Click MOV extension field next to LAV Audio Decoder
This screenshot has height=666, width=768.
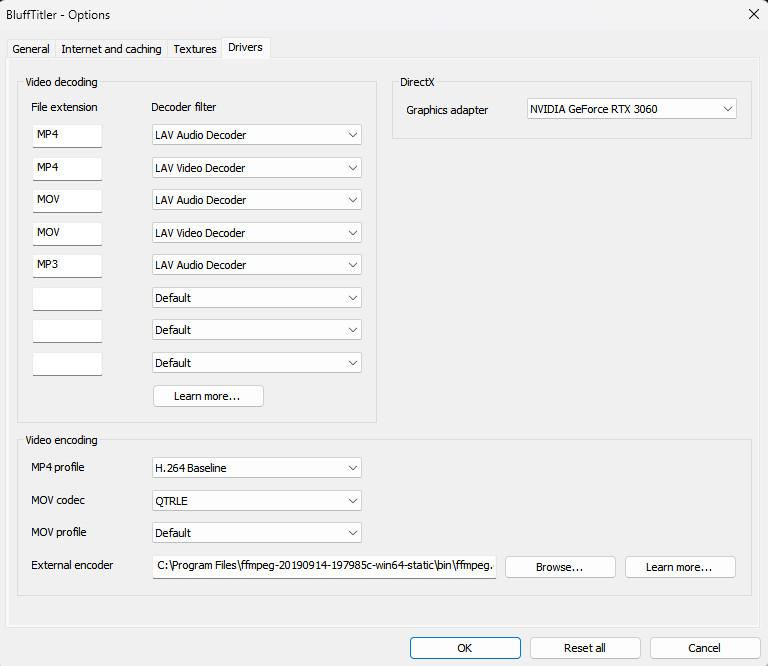tap(67, 201)
